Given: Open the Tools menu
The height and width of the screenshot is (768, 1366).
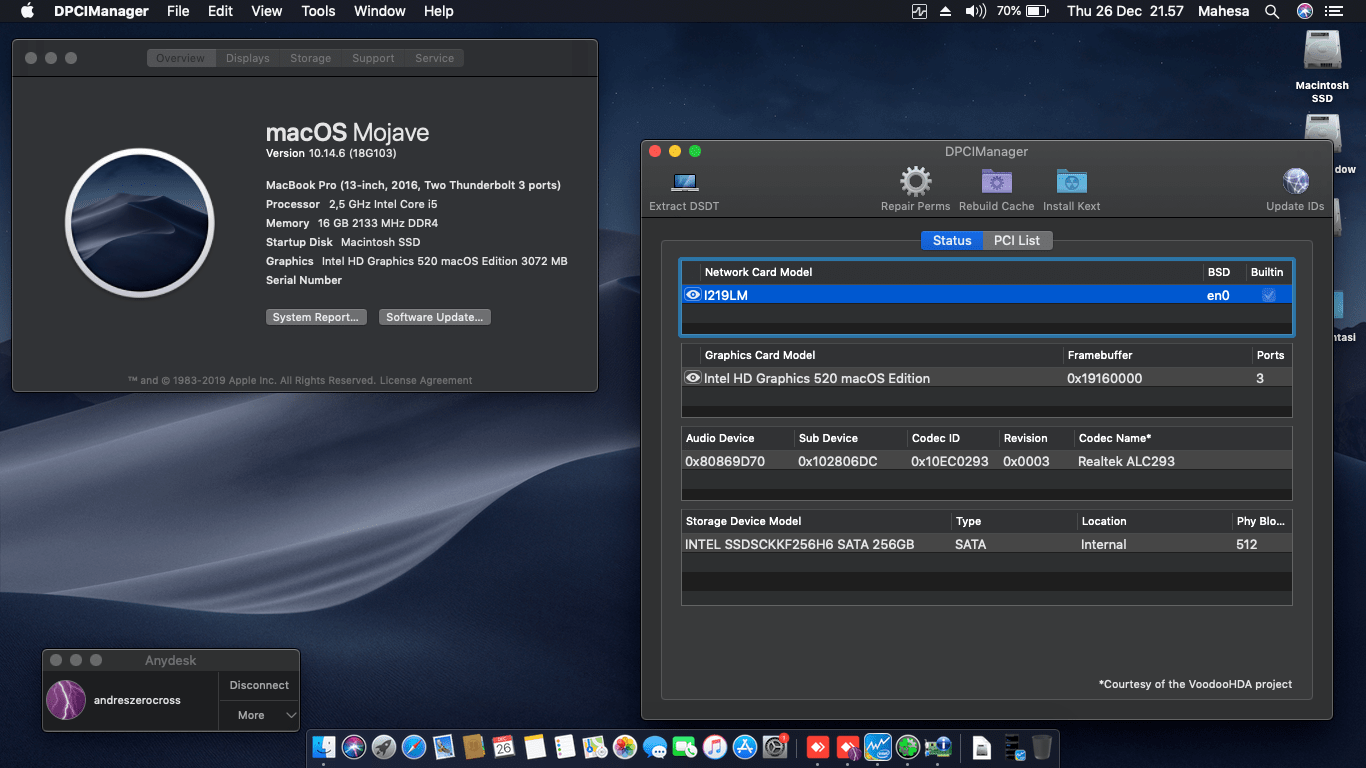Looking at the screenshot, I should coord(318,11).
